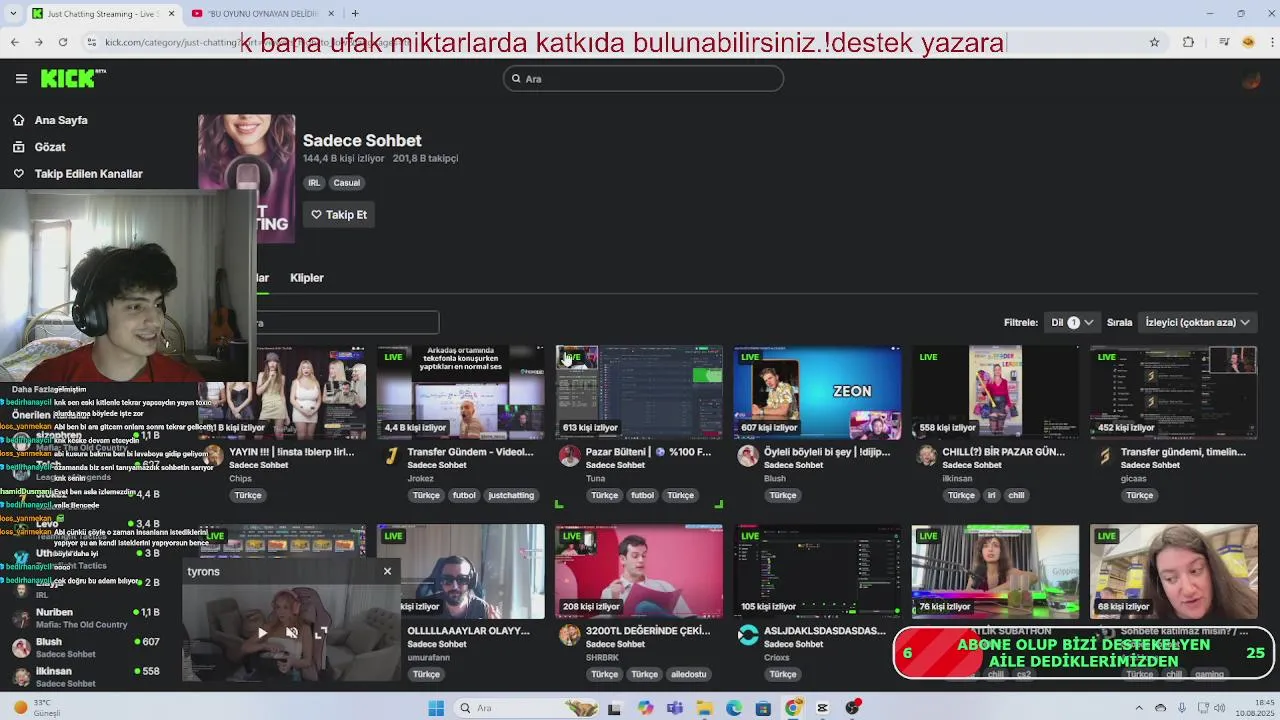Click the magnifier icon in Ara search

(516, 79)
